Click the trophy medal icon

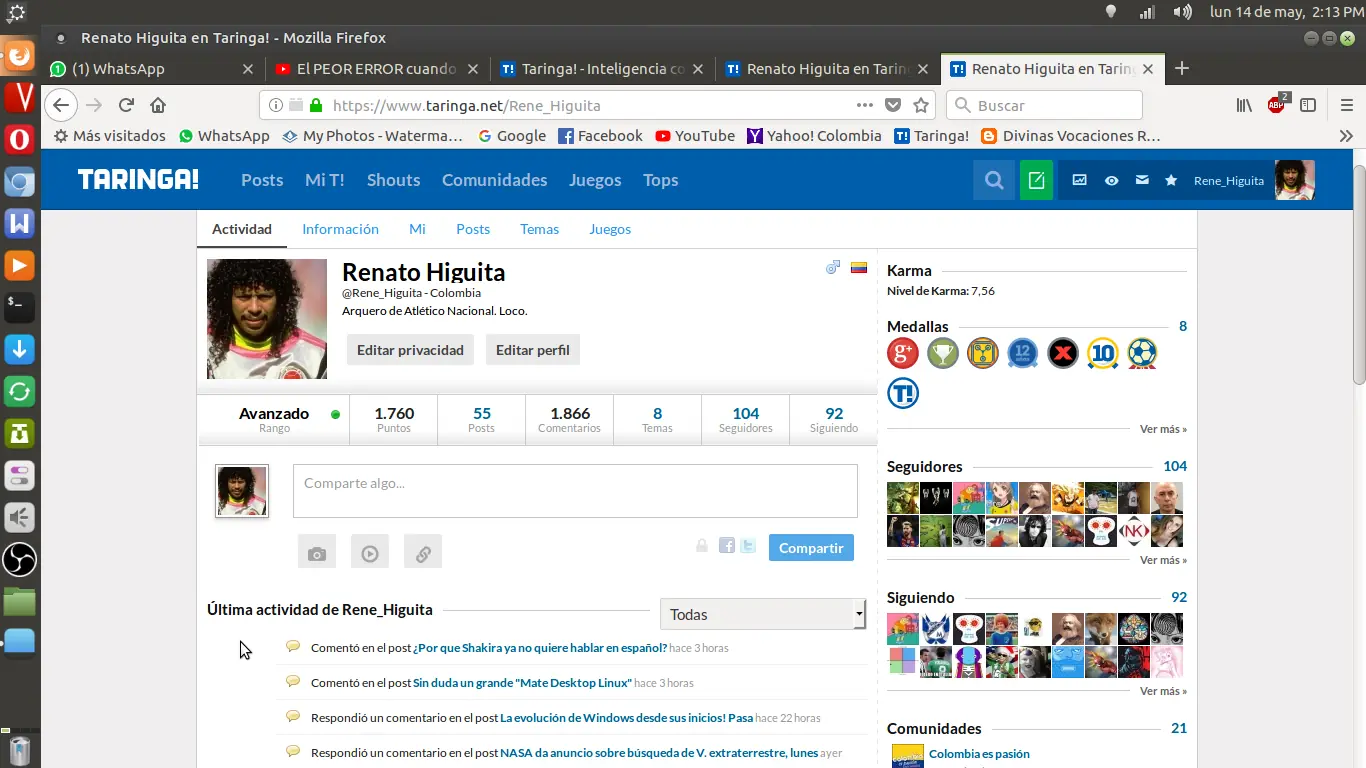[943, 352]
